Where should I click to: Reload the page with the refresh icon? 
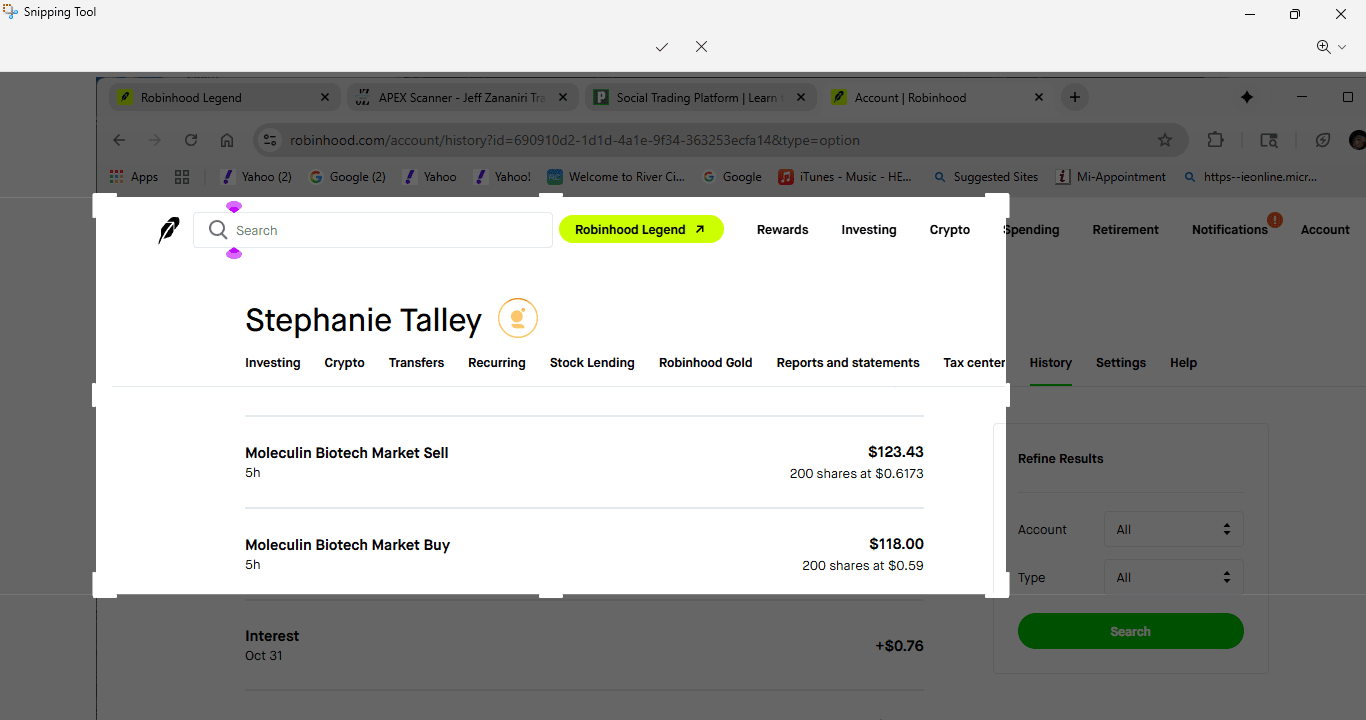coord(191,141)
